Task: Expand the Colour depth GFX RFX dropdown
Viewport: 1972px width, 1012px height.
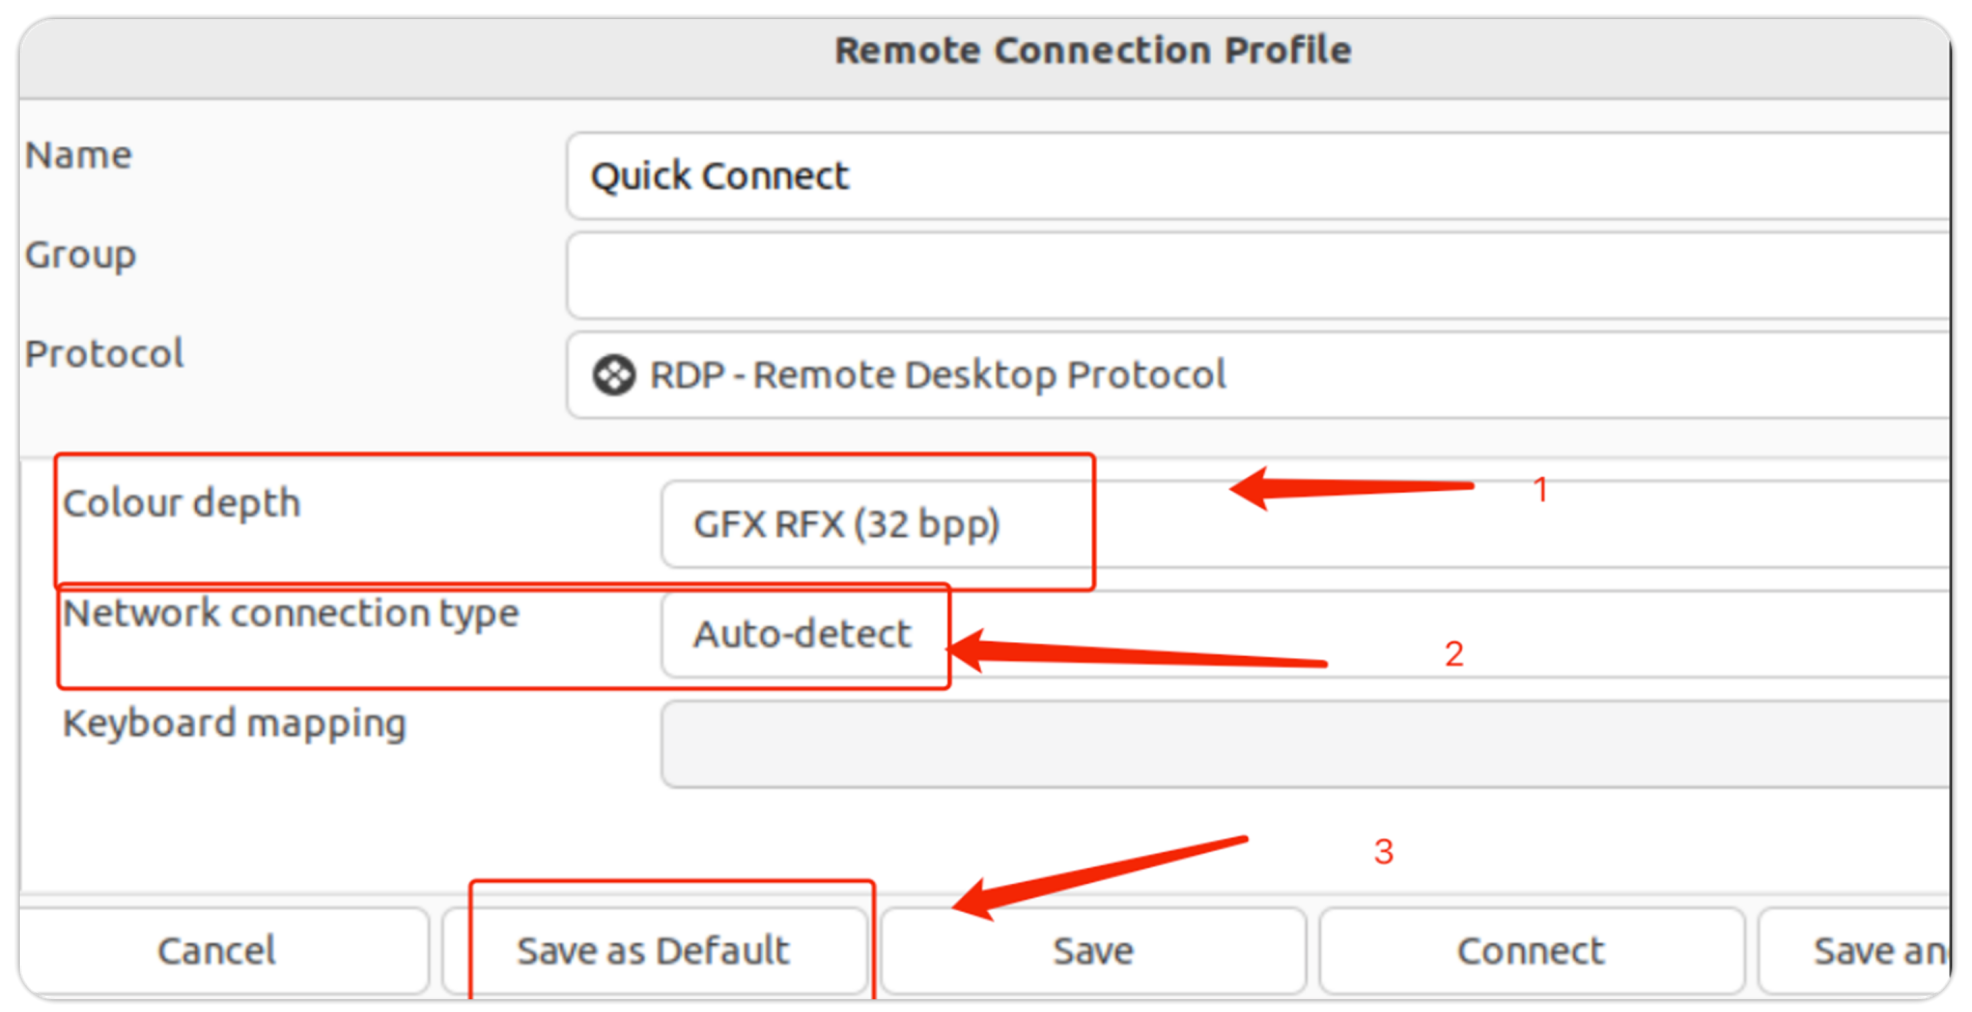Action: [1300, 524]
